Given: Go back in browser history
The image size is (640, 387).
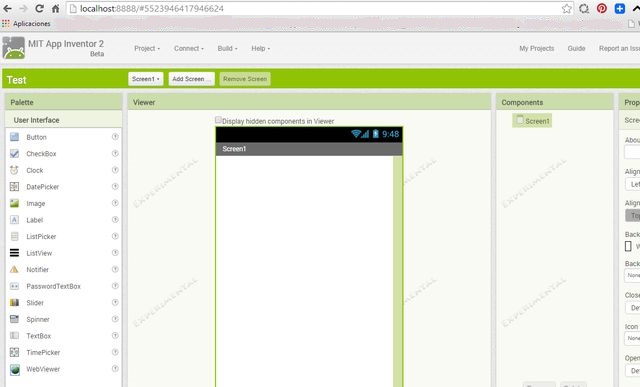Looking at the screenshot, I should click(7, 9).
